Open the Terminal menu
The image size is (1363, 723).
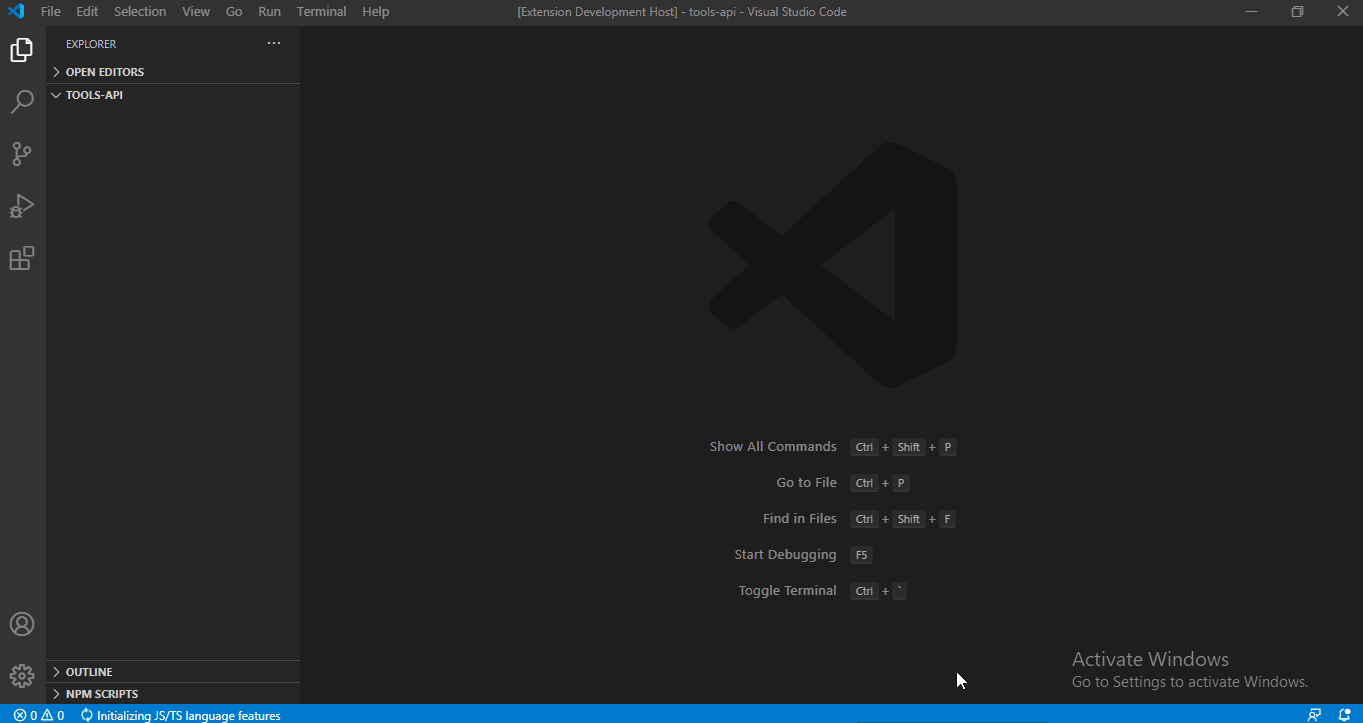[322, 12]
